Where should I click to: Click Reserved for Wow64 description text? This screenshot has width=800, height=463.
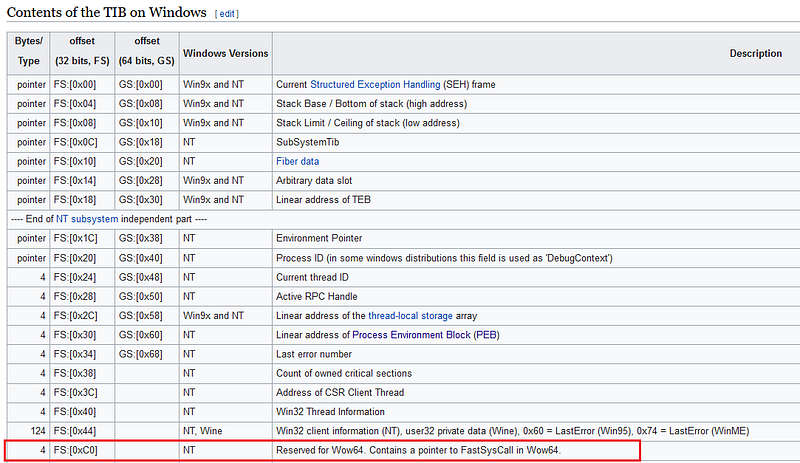[x=418, y=451]
